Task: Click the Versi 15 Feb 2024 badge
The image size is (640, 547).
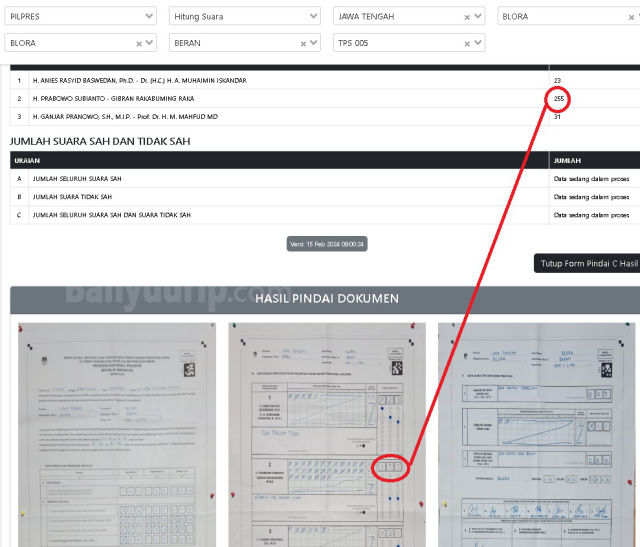Action: point(327,244)
